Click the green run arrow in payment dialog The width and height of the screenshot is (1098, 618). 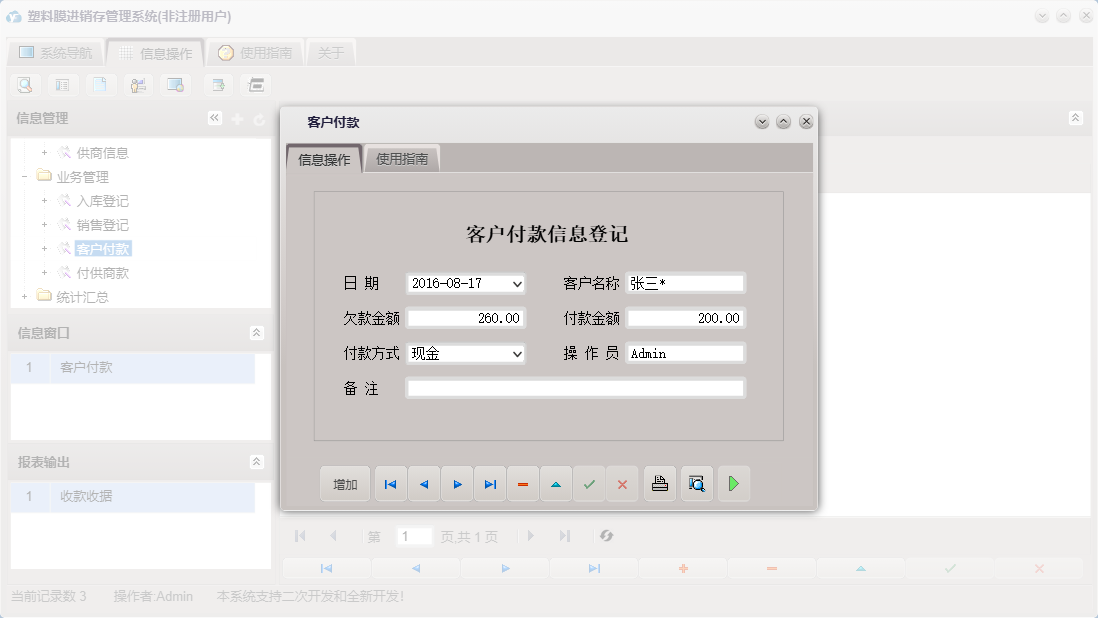[x=734, y=483]
